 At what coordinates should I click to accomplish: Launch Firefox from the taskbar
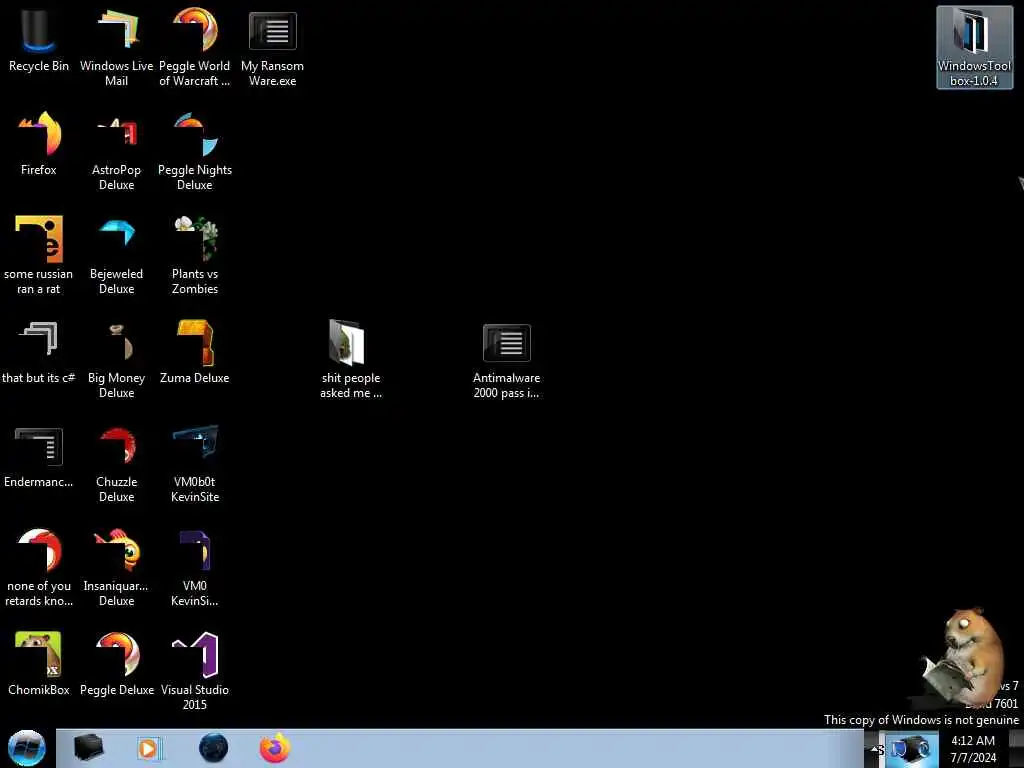(x=275, y=748)
